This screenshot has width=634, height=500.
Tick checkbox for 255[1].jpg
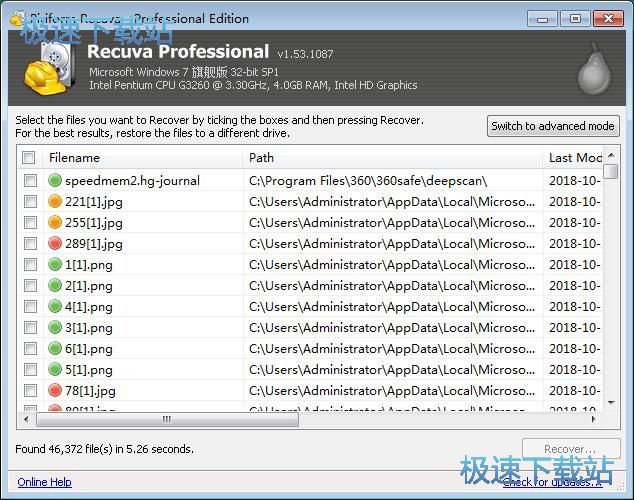[30, 222]
